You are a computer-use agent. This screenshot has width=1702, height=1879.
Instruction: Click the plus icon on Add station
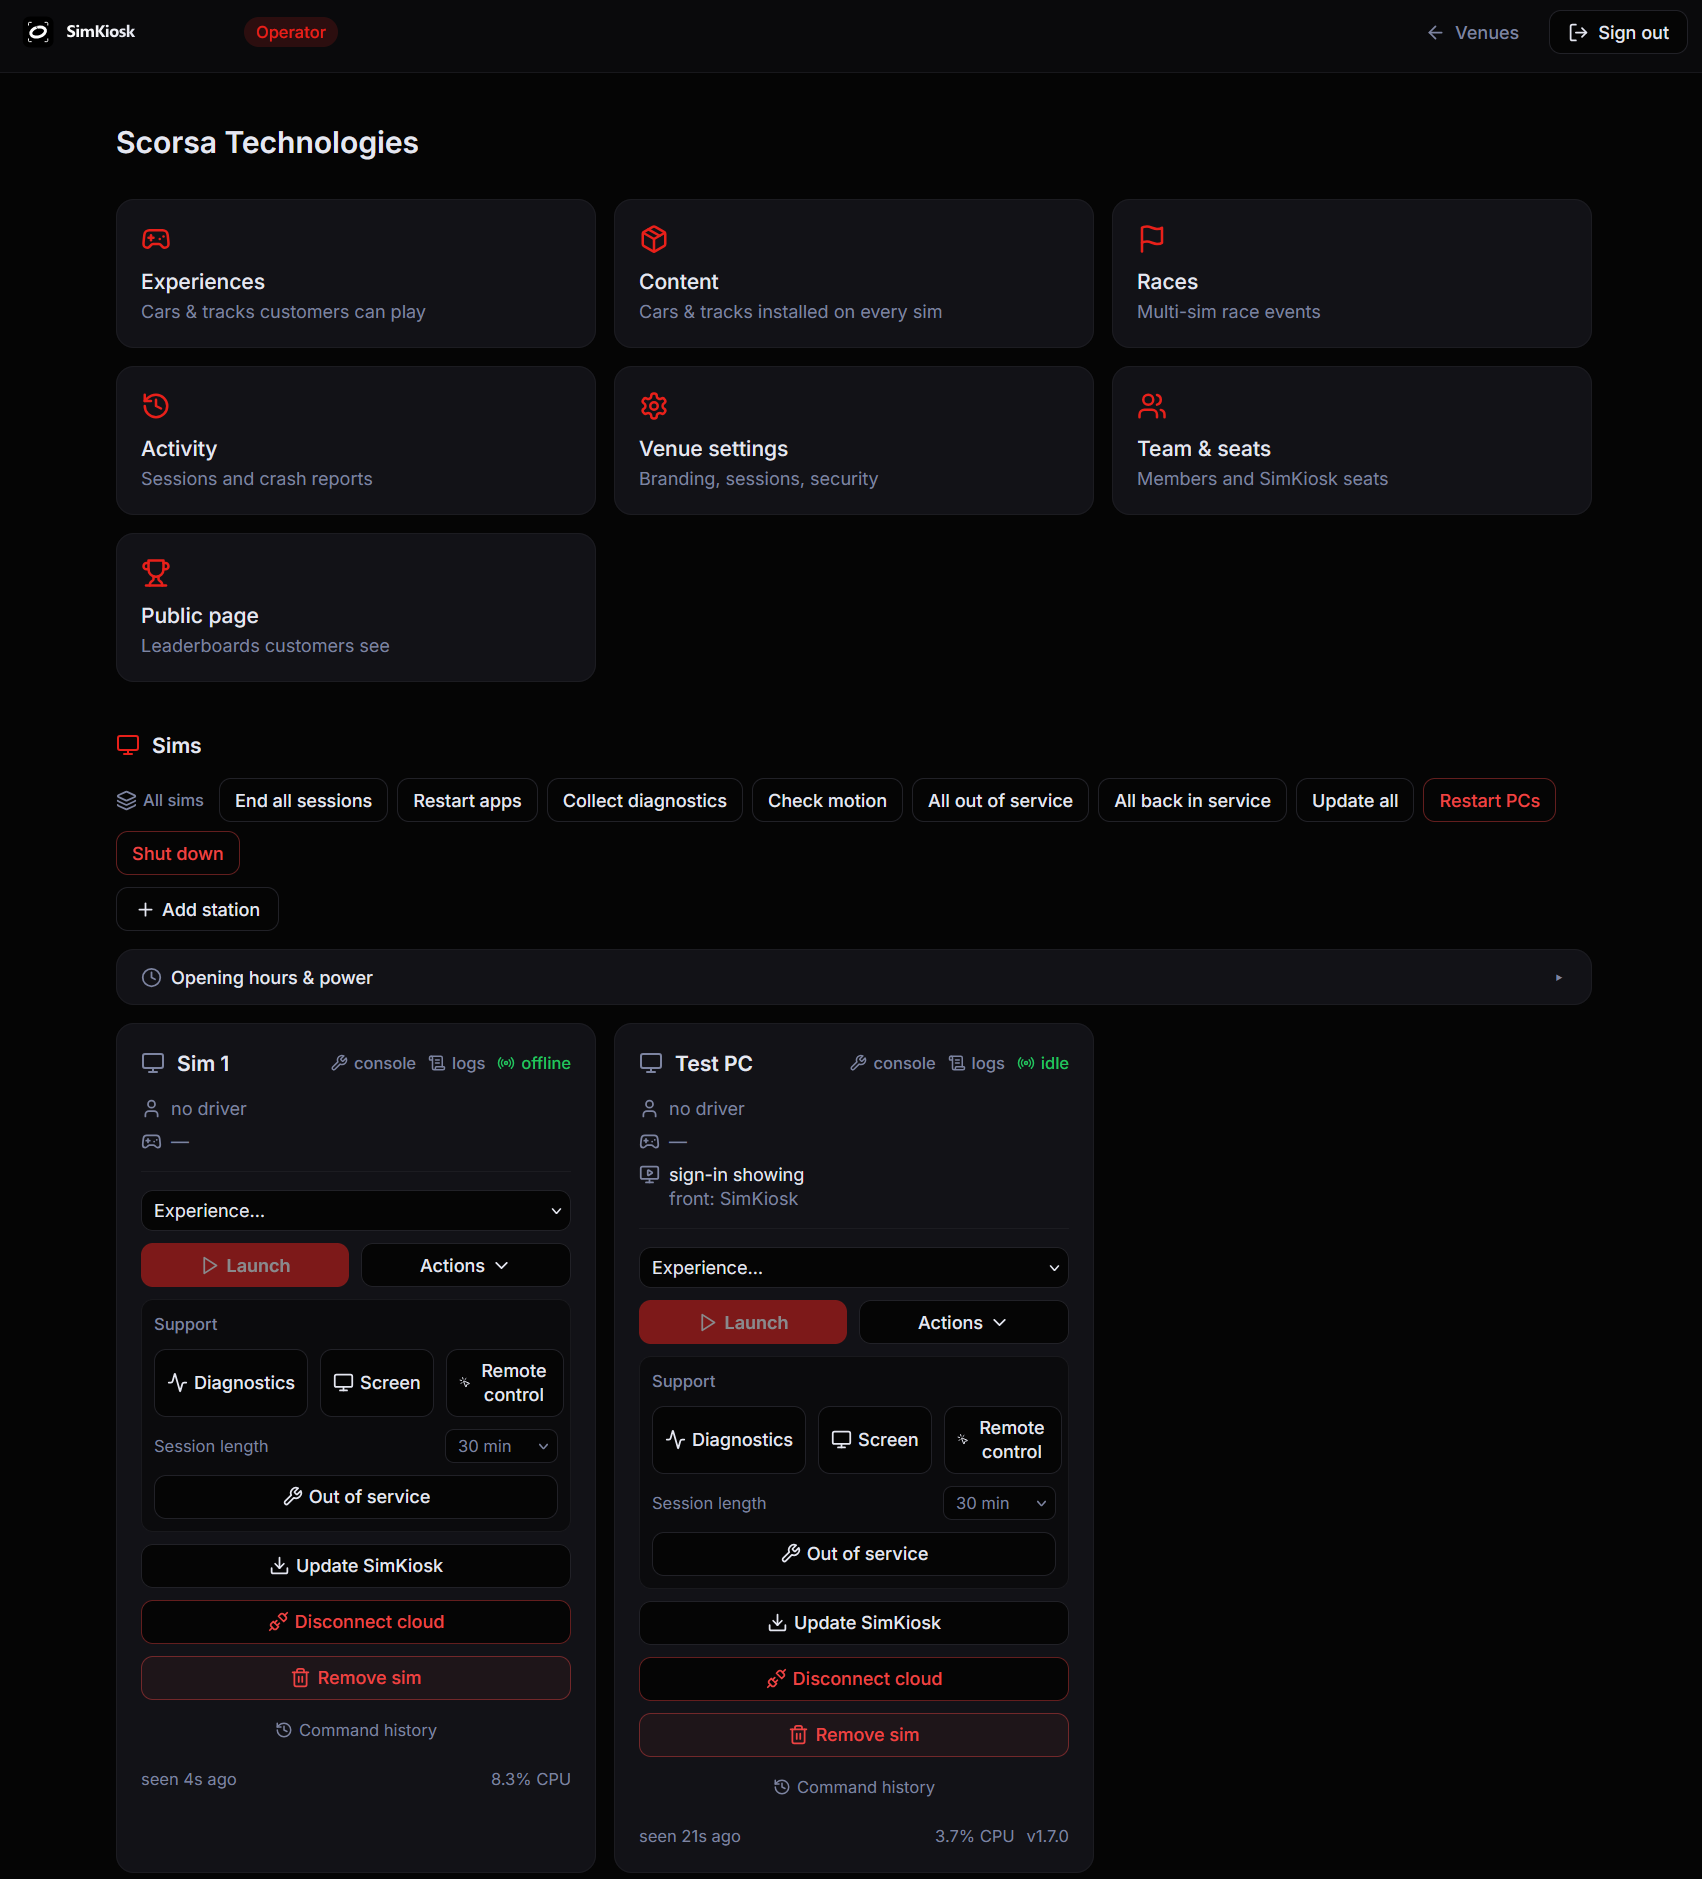145,910
